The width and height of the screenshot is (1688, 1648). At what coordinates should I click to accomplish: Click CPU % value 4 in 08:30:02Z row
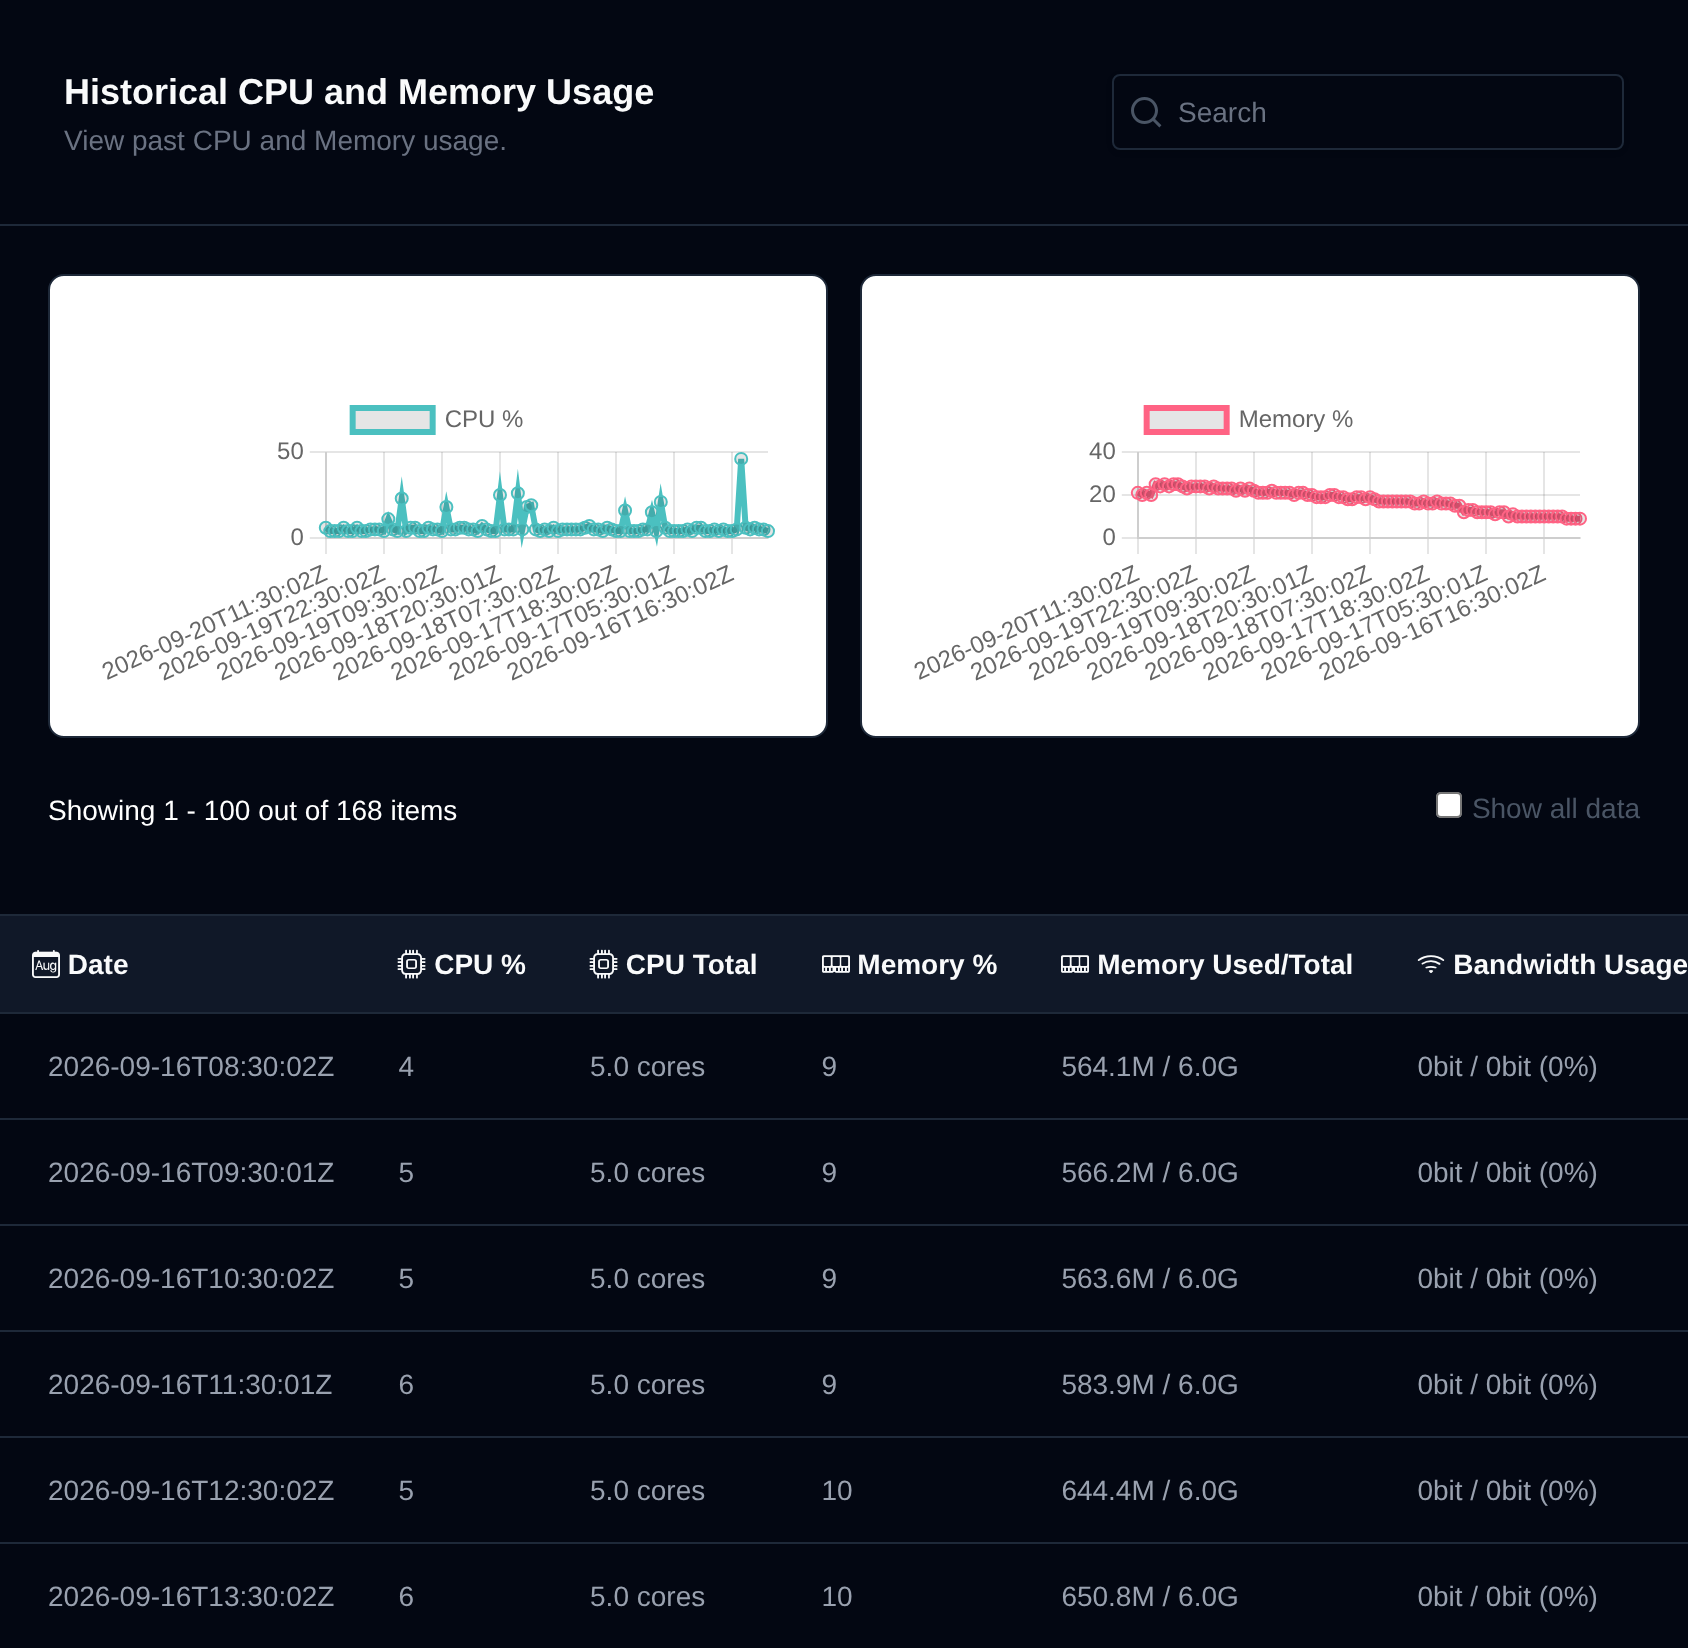click(406, 1067)
